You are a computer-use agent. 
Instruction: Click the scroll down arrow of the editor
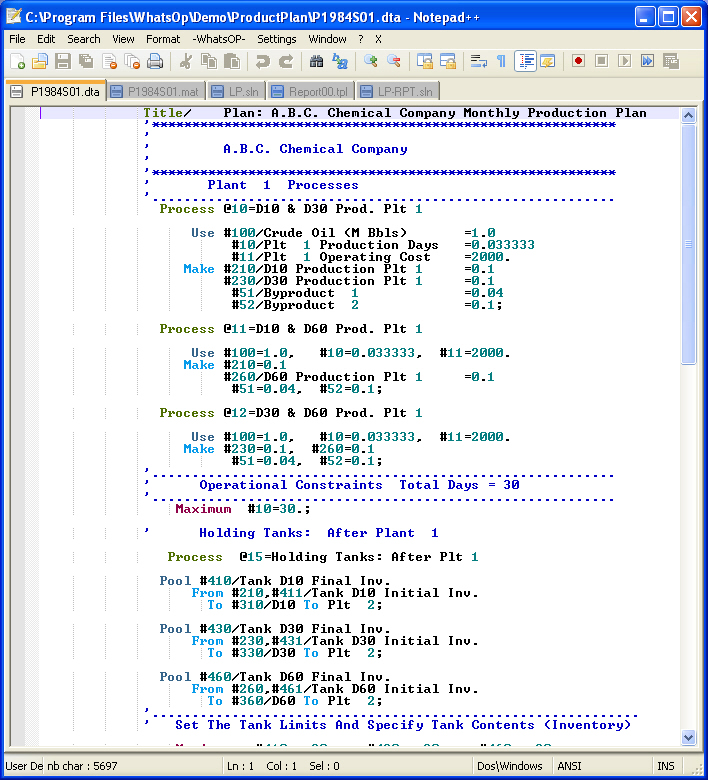click(x=689, y=737)
